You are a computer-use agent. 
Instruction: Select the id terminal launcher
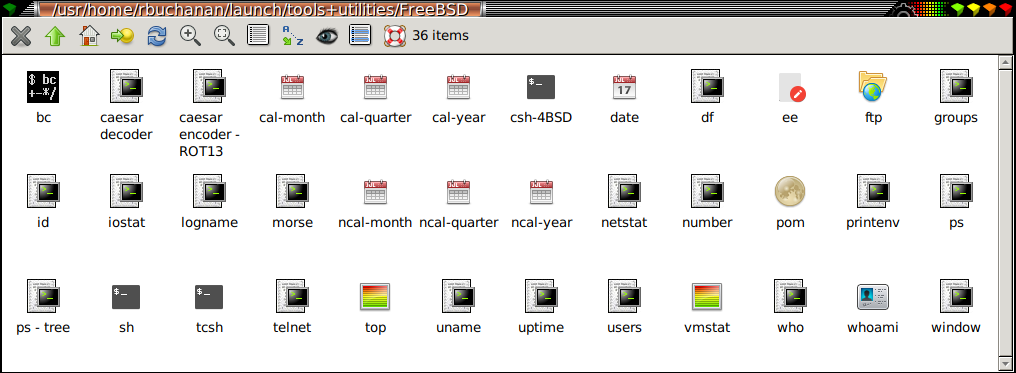coord(43,191)
